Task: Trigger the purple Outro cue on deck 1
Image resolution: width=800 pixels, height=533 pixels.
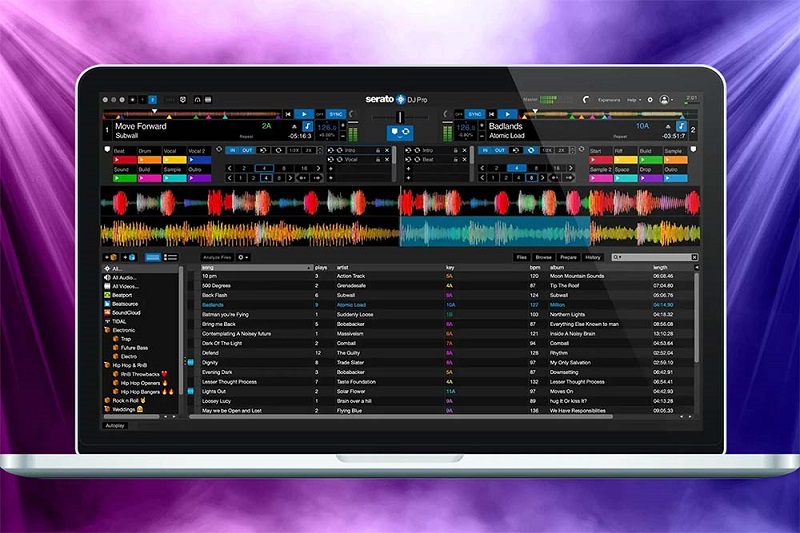Action: pyautogui.click(x=199, y=178)
